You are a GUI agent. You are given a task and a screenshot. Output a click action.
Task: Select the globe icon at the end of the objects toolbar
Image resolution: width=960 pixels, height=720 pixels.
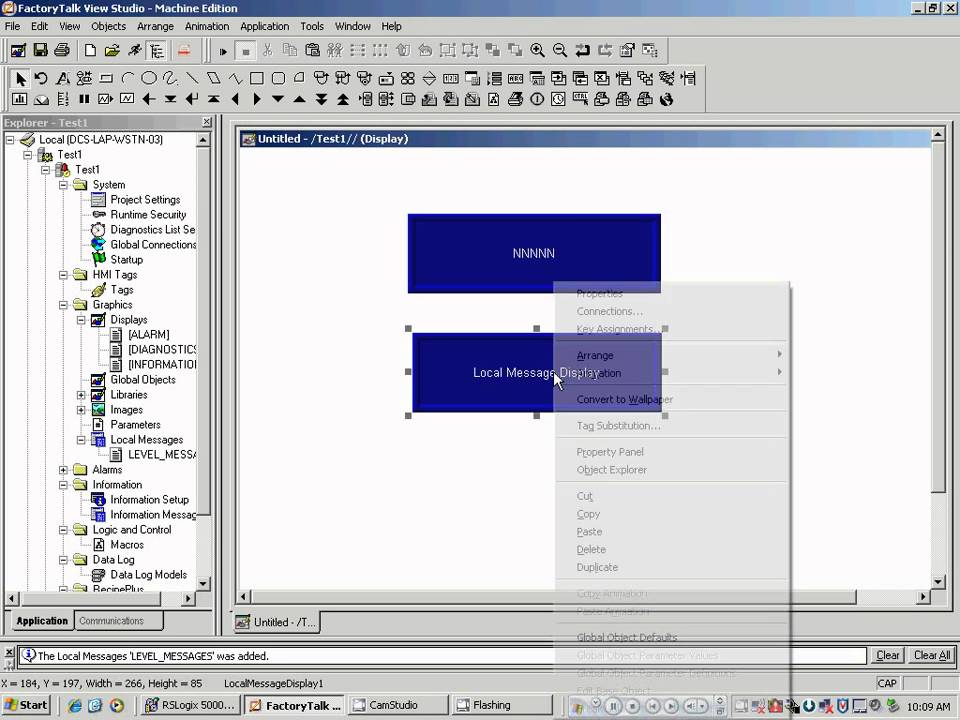click(667, 99)
